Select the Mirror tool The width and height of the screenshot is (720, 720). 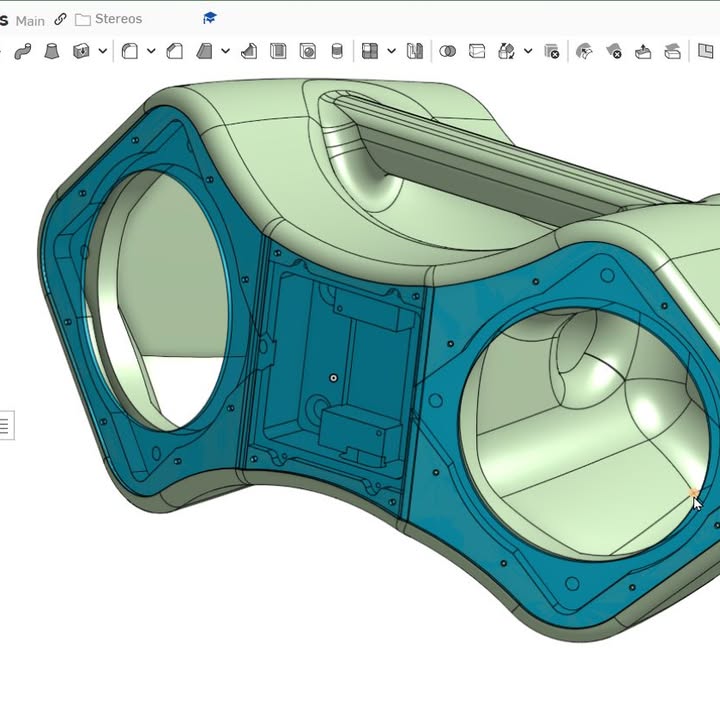click(415, 51)
